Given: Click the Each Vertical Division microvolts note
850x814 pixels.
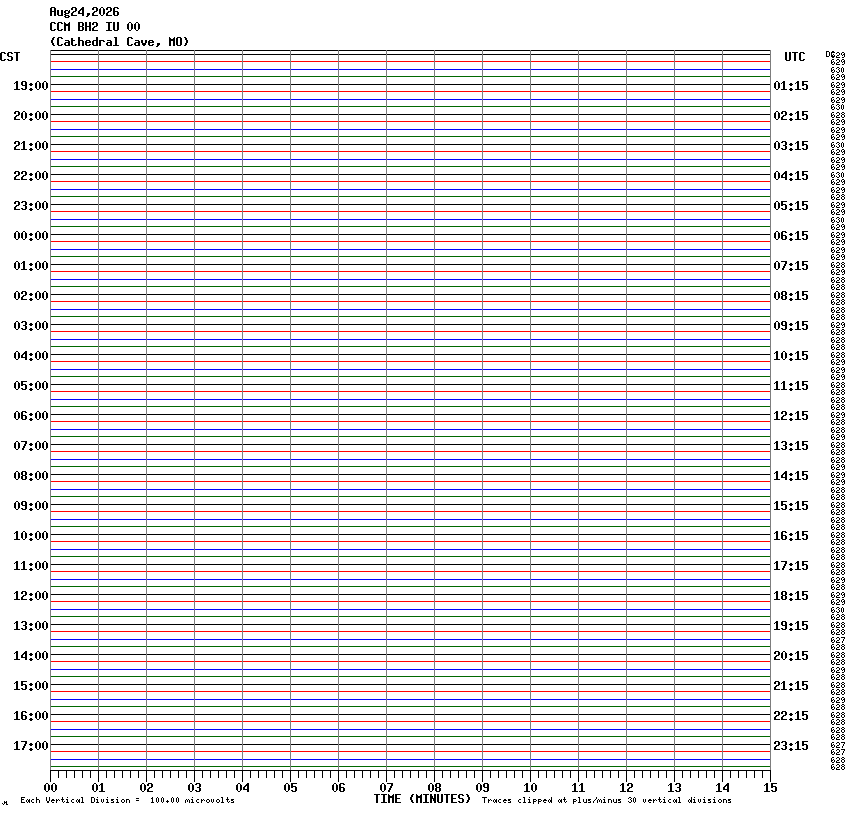Looking at the screenshot, I should [x=127, y=800].
